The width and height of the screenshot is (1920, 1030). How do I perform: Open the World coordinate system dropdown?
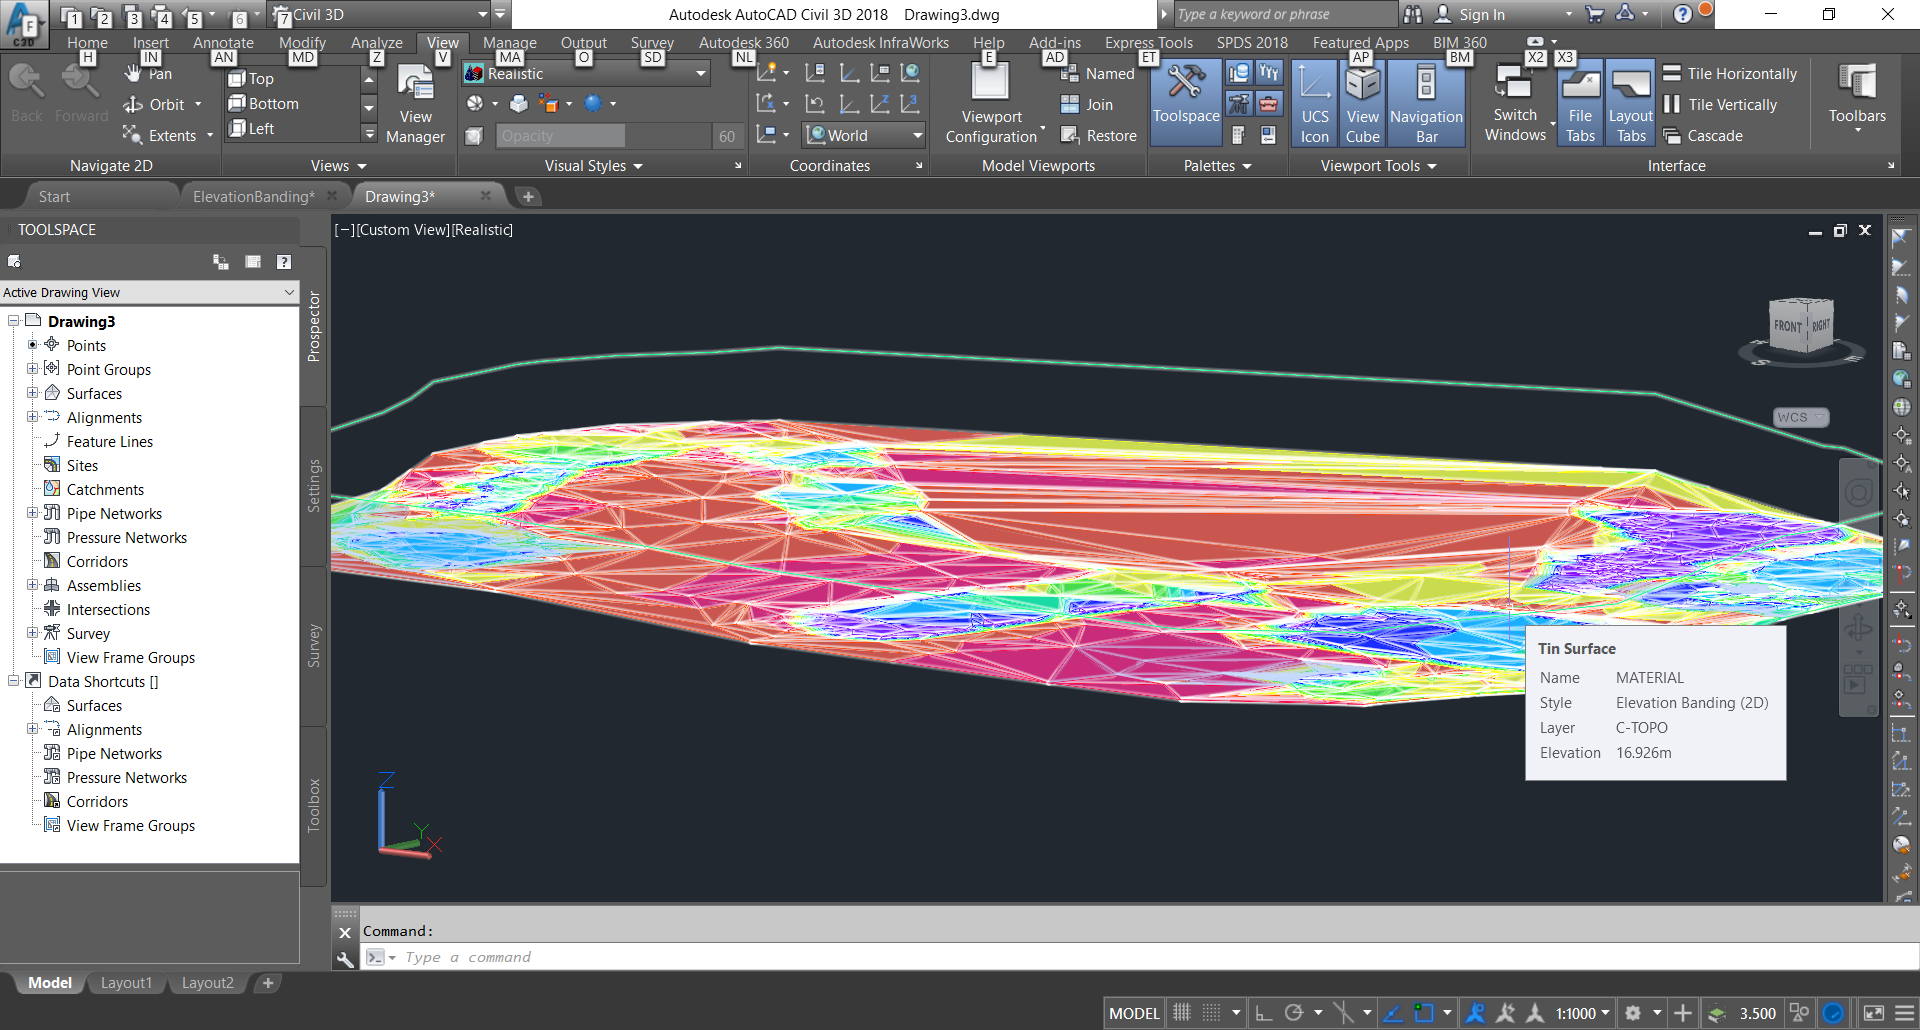point(917,135)
